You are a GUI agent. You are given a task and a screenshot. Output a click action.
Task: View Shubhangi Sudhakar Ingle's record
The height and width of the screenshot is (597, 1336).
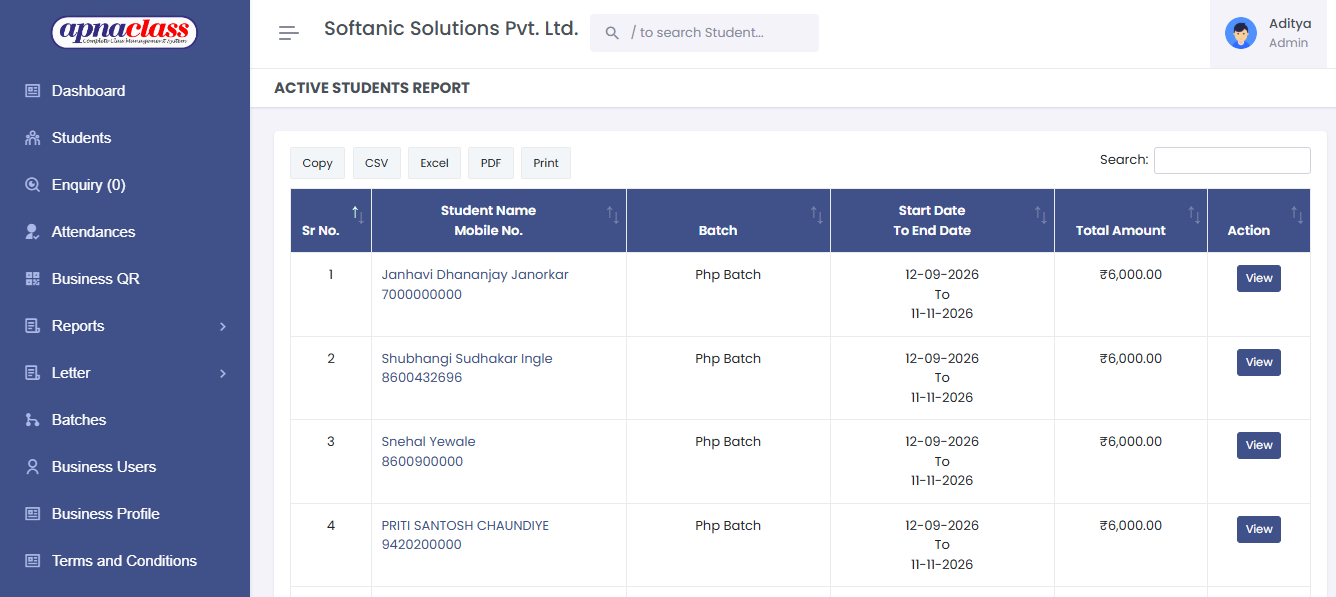1259,362
